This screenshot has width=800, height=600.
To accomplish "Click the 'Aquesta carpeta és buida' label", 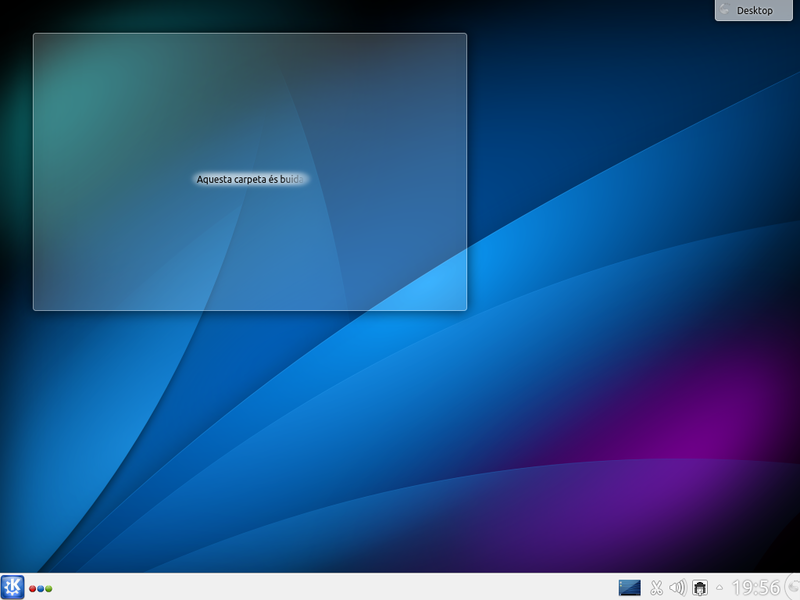I will (251, 180).
